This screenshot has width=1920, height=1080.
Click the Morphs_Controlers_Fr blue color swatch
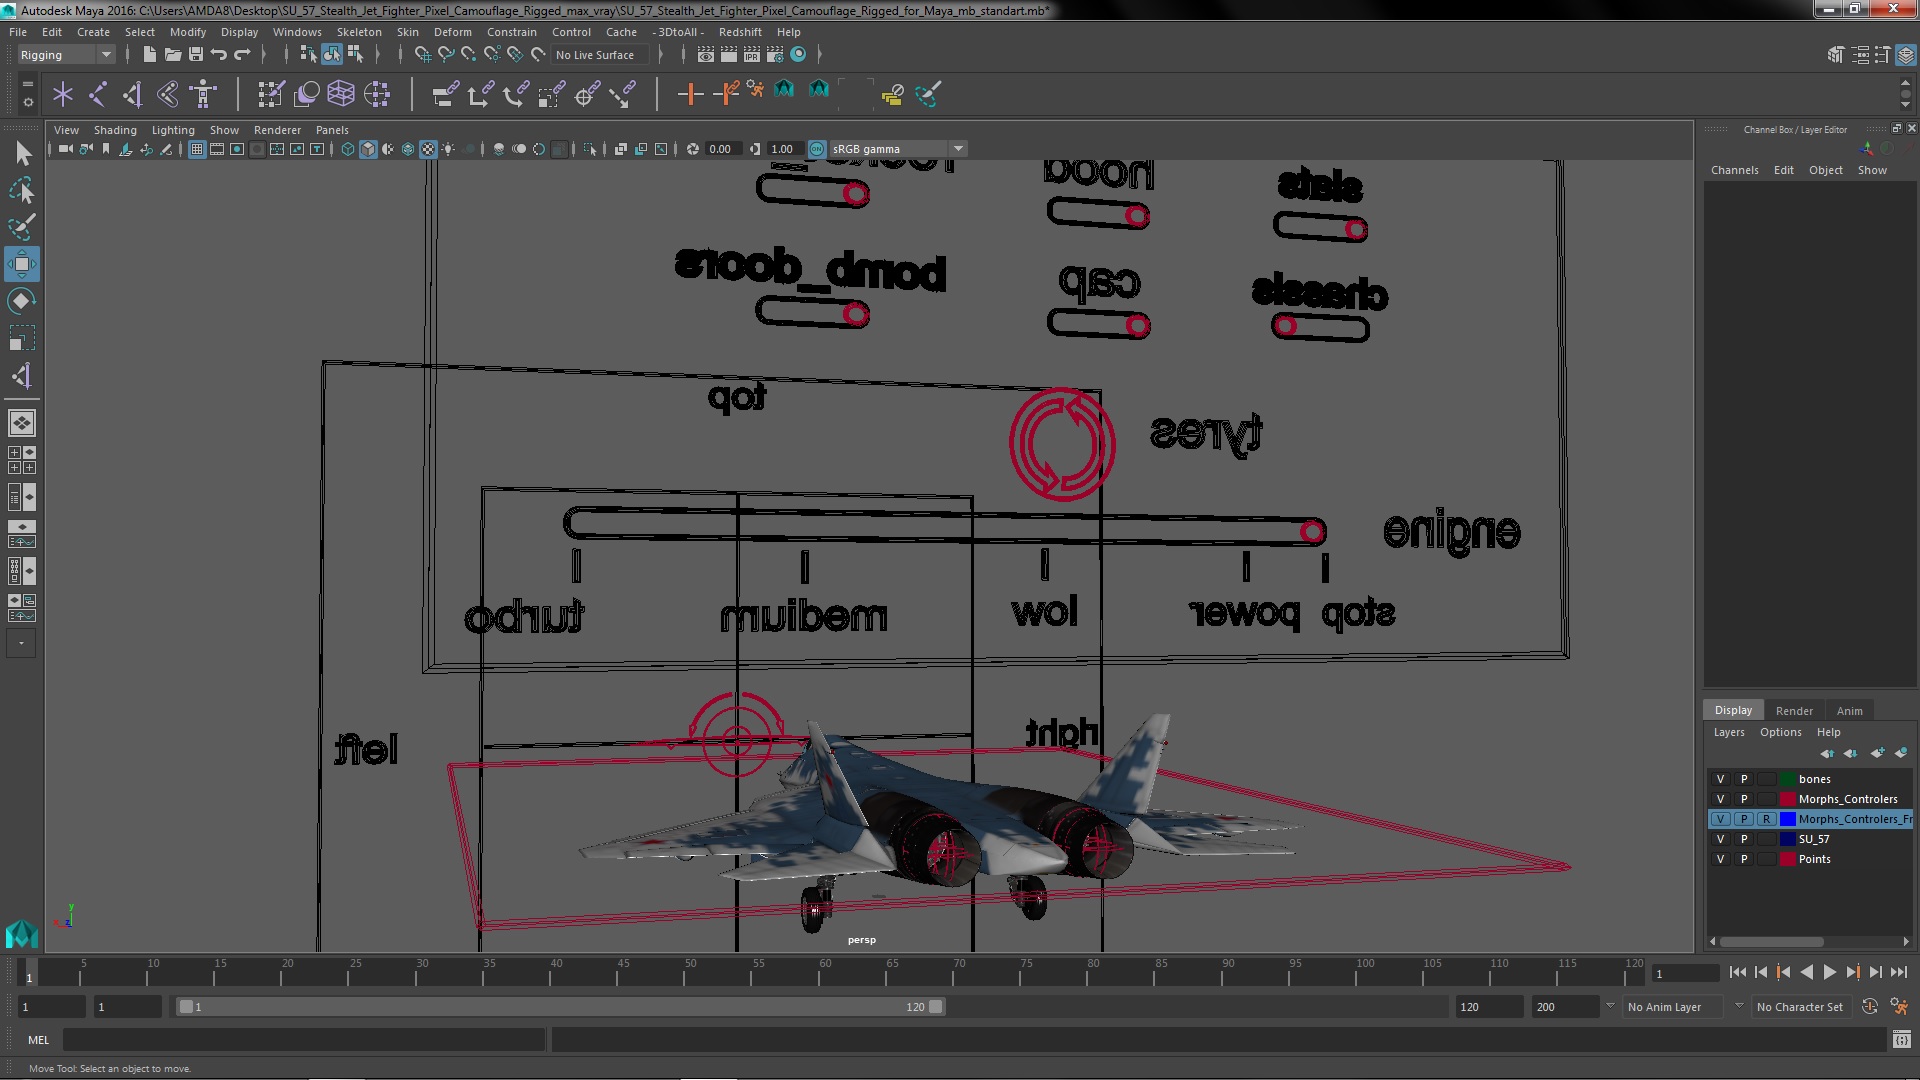click(x=1787, y=819)
